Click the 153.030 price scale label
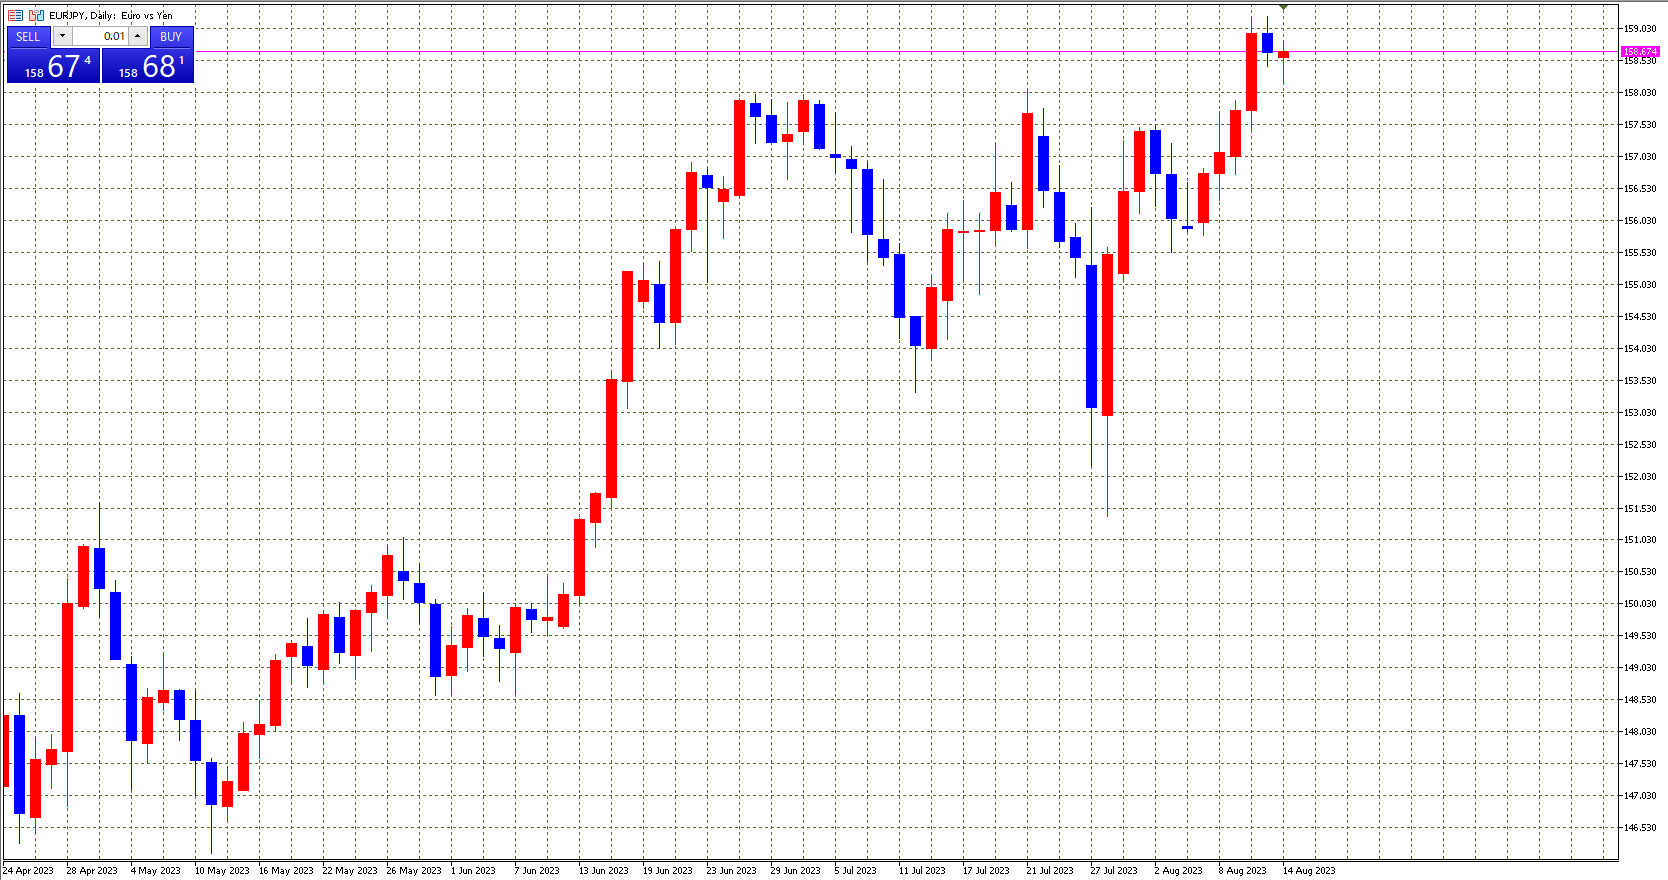This screenshot has width=1668, height=880. (1640, 413)
